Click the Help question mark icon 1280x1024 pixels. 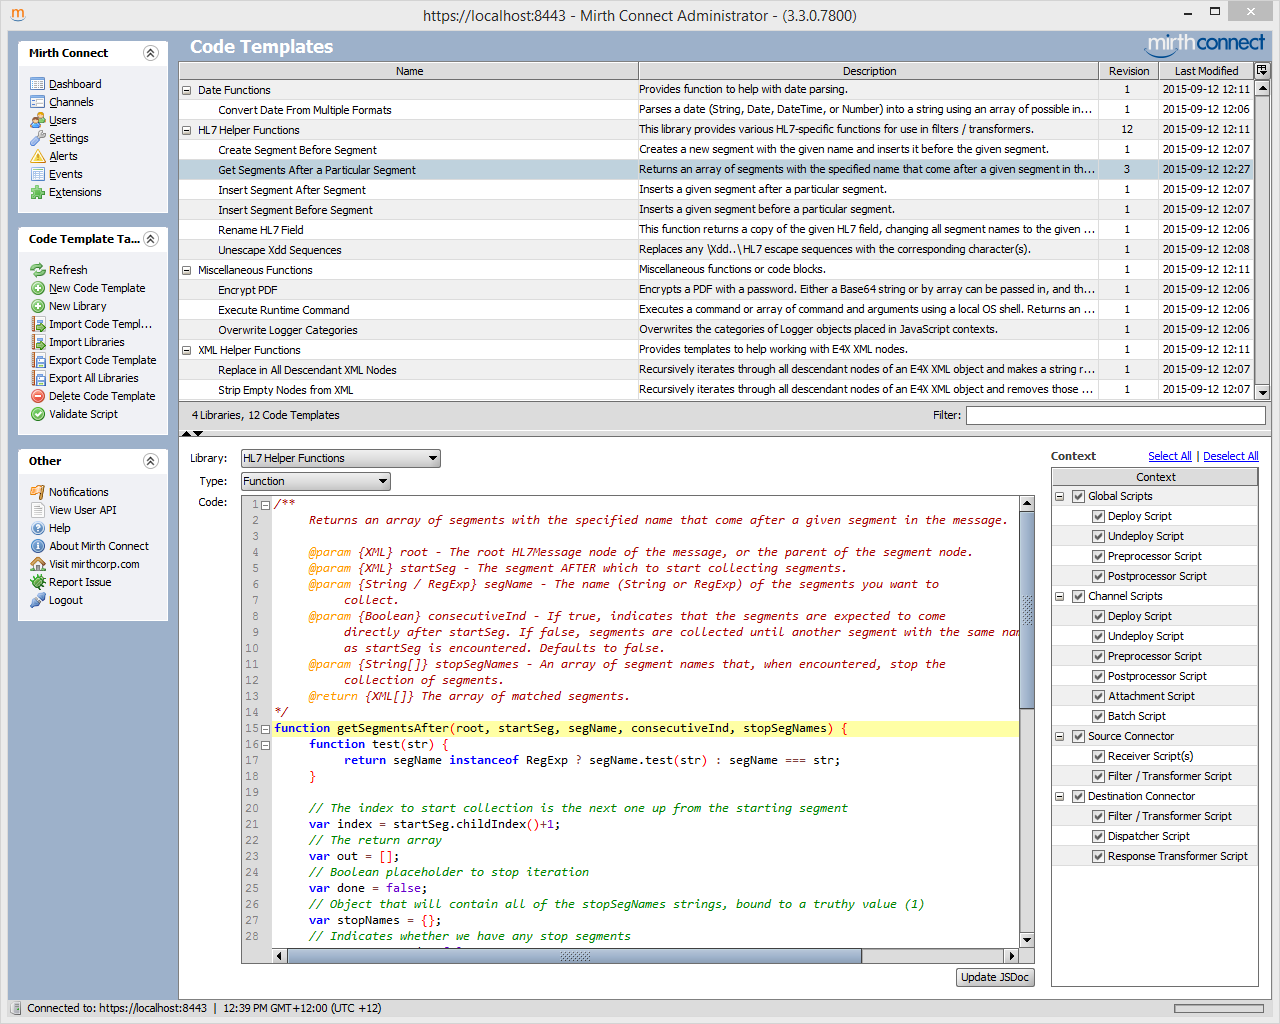(x=38, y=528)
